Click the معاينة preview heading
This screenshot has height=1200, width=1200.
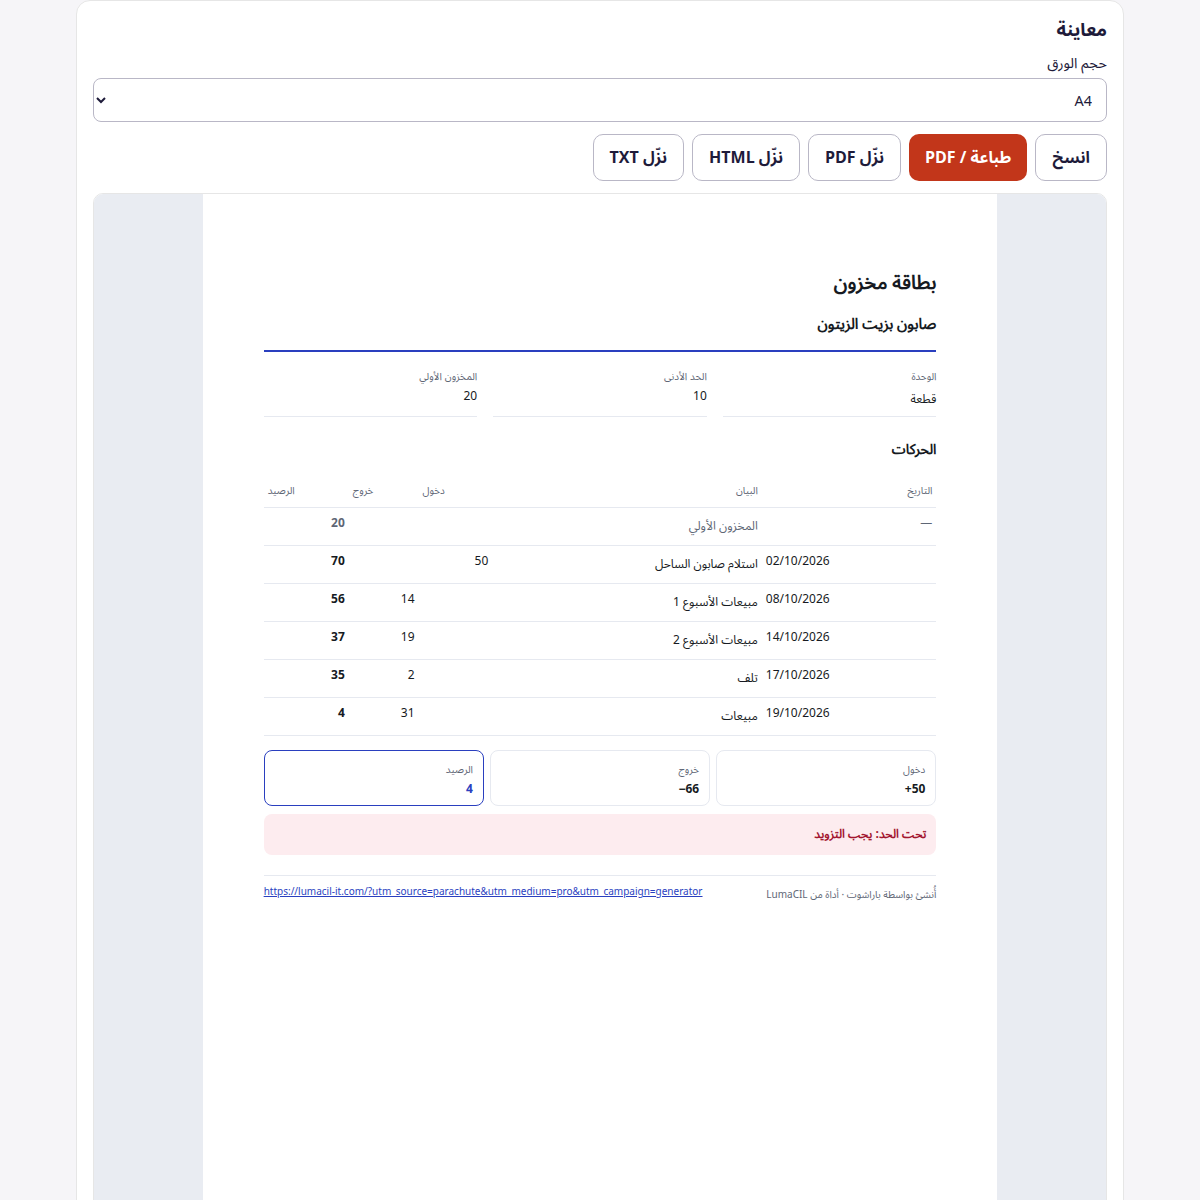click(1081, 29)
